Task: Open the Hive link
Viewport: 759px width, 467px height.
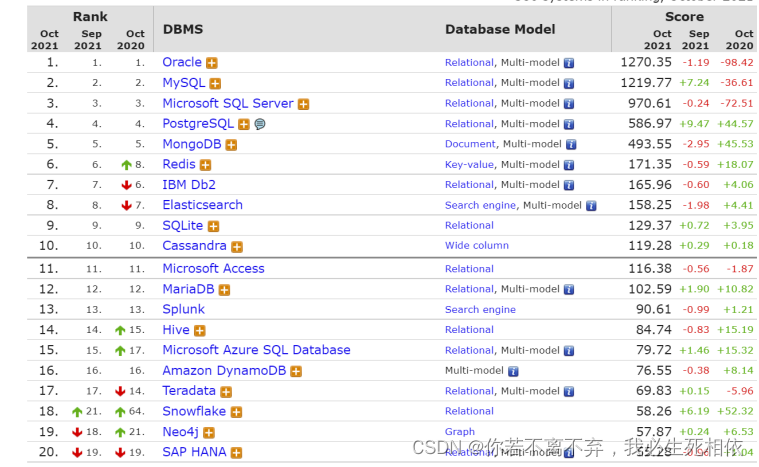Action: tap(176, 330)
